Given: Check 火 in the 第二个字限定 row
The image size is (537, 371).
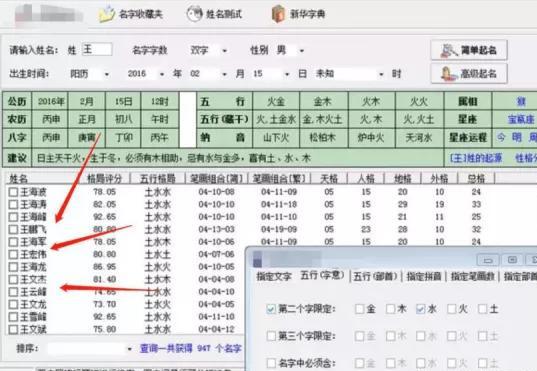Looking at the screenshot, I should coord(452,309).
